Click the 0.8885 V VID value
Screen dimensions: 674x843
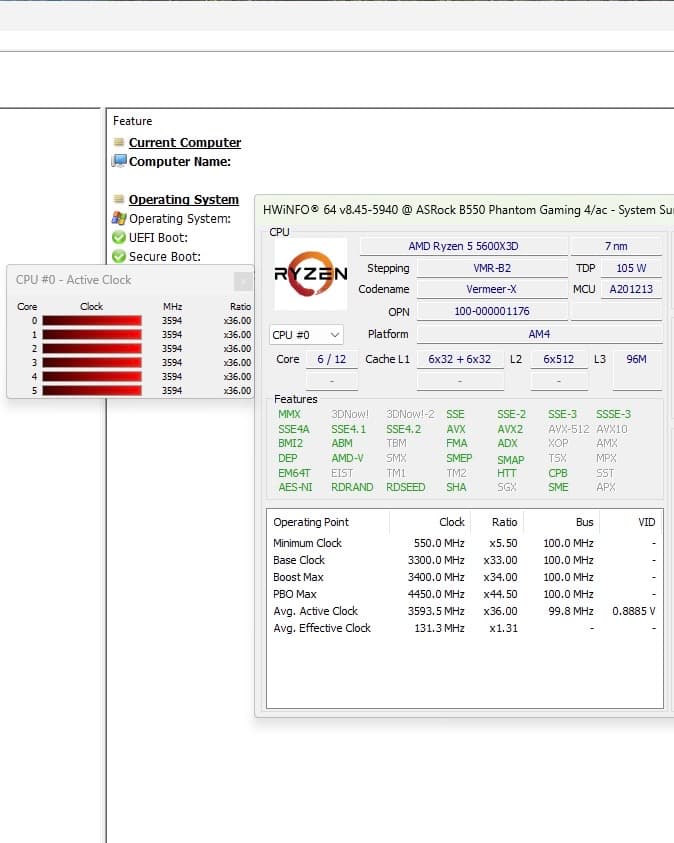point(634,611)
